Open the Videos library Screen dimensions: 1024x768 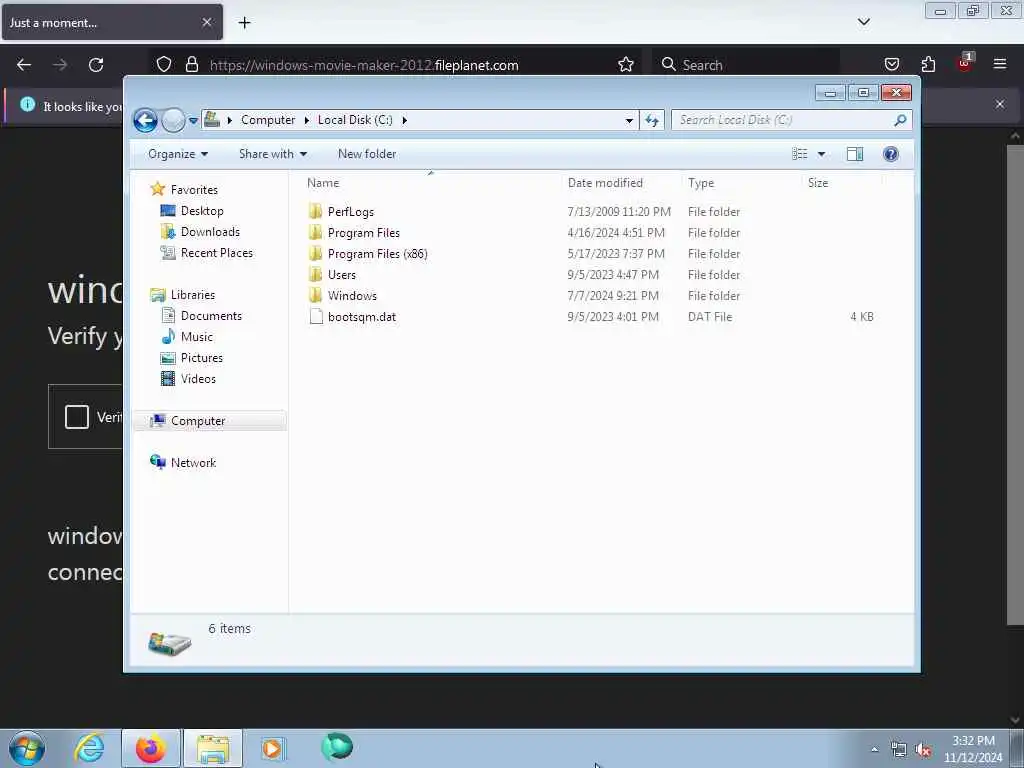tap(198, 379)
